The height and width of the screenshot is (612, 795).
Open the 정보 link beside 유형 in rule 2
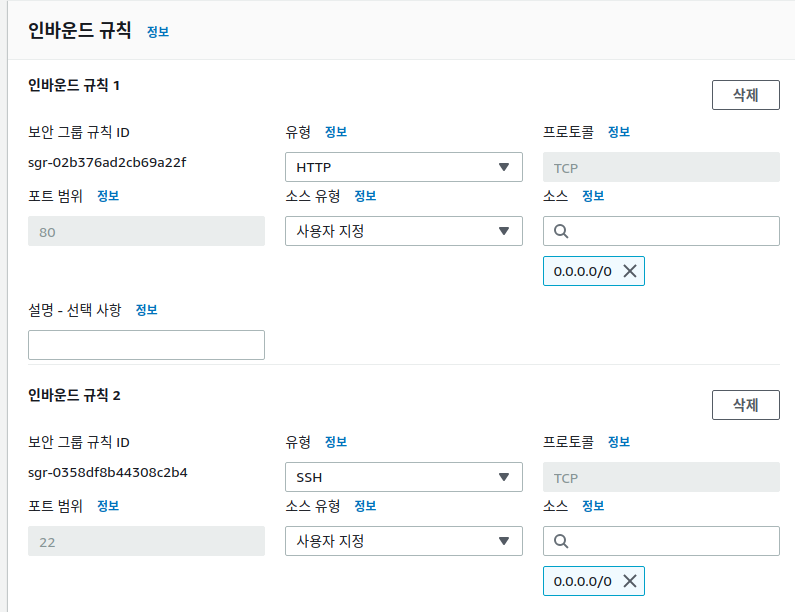pyautogui.click(x=336, y=442)
